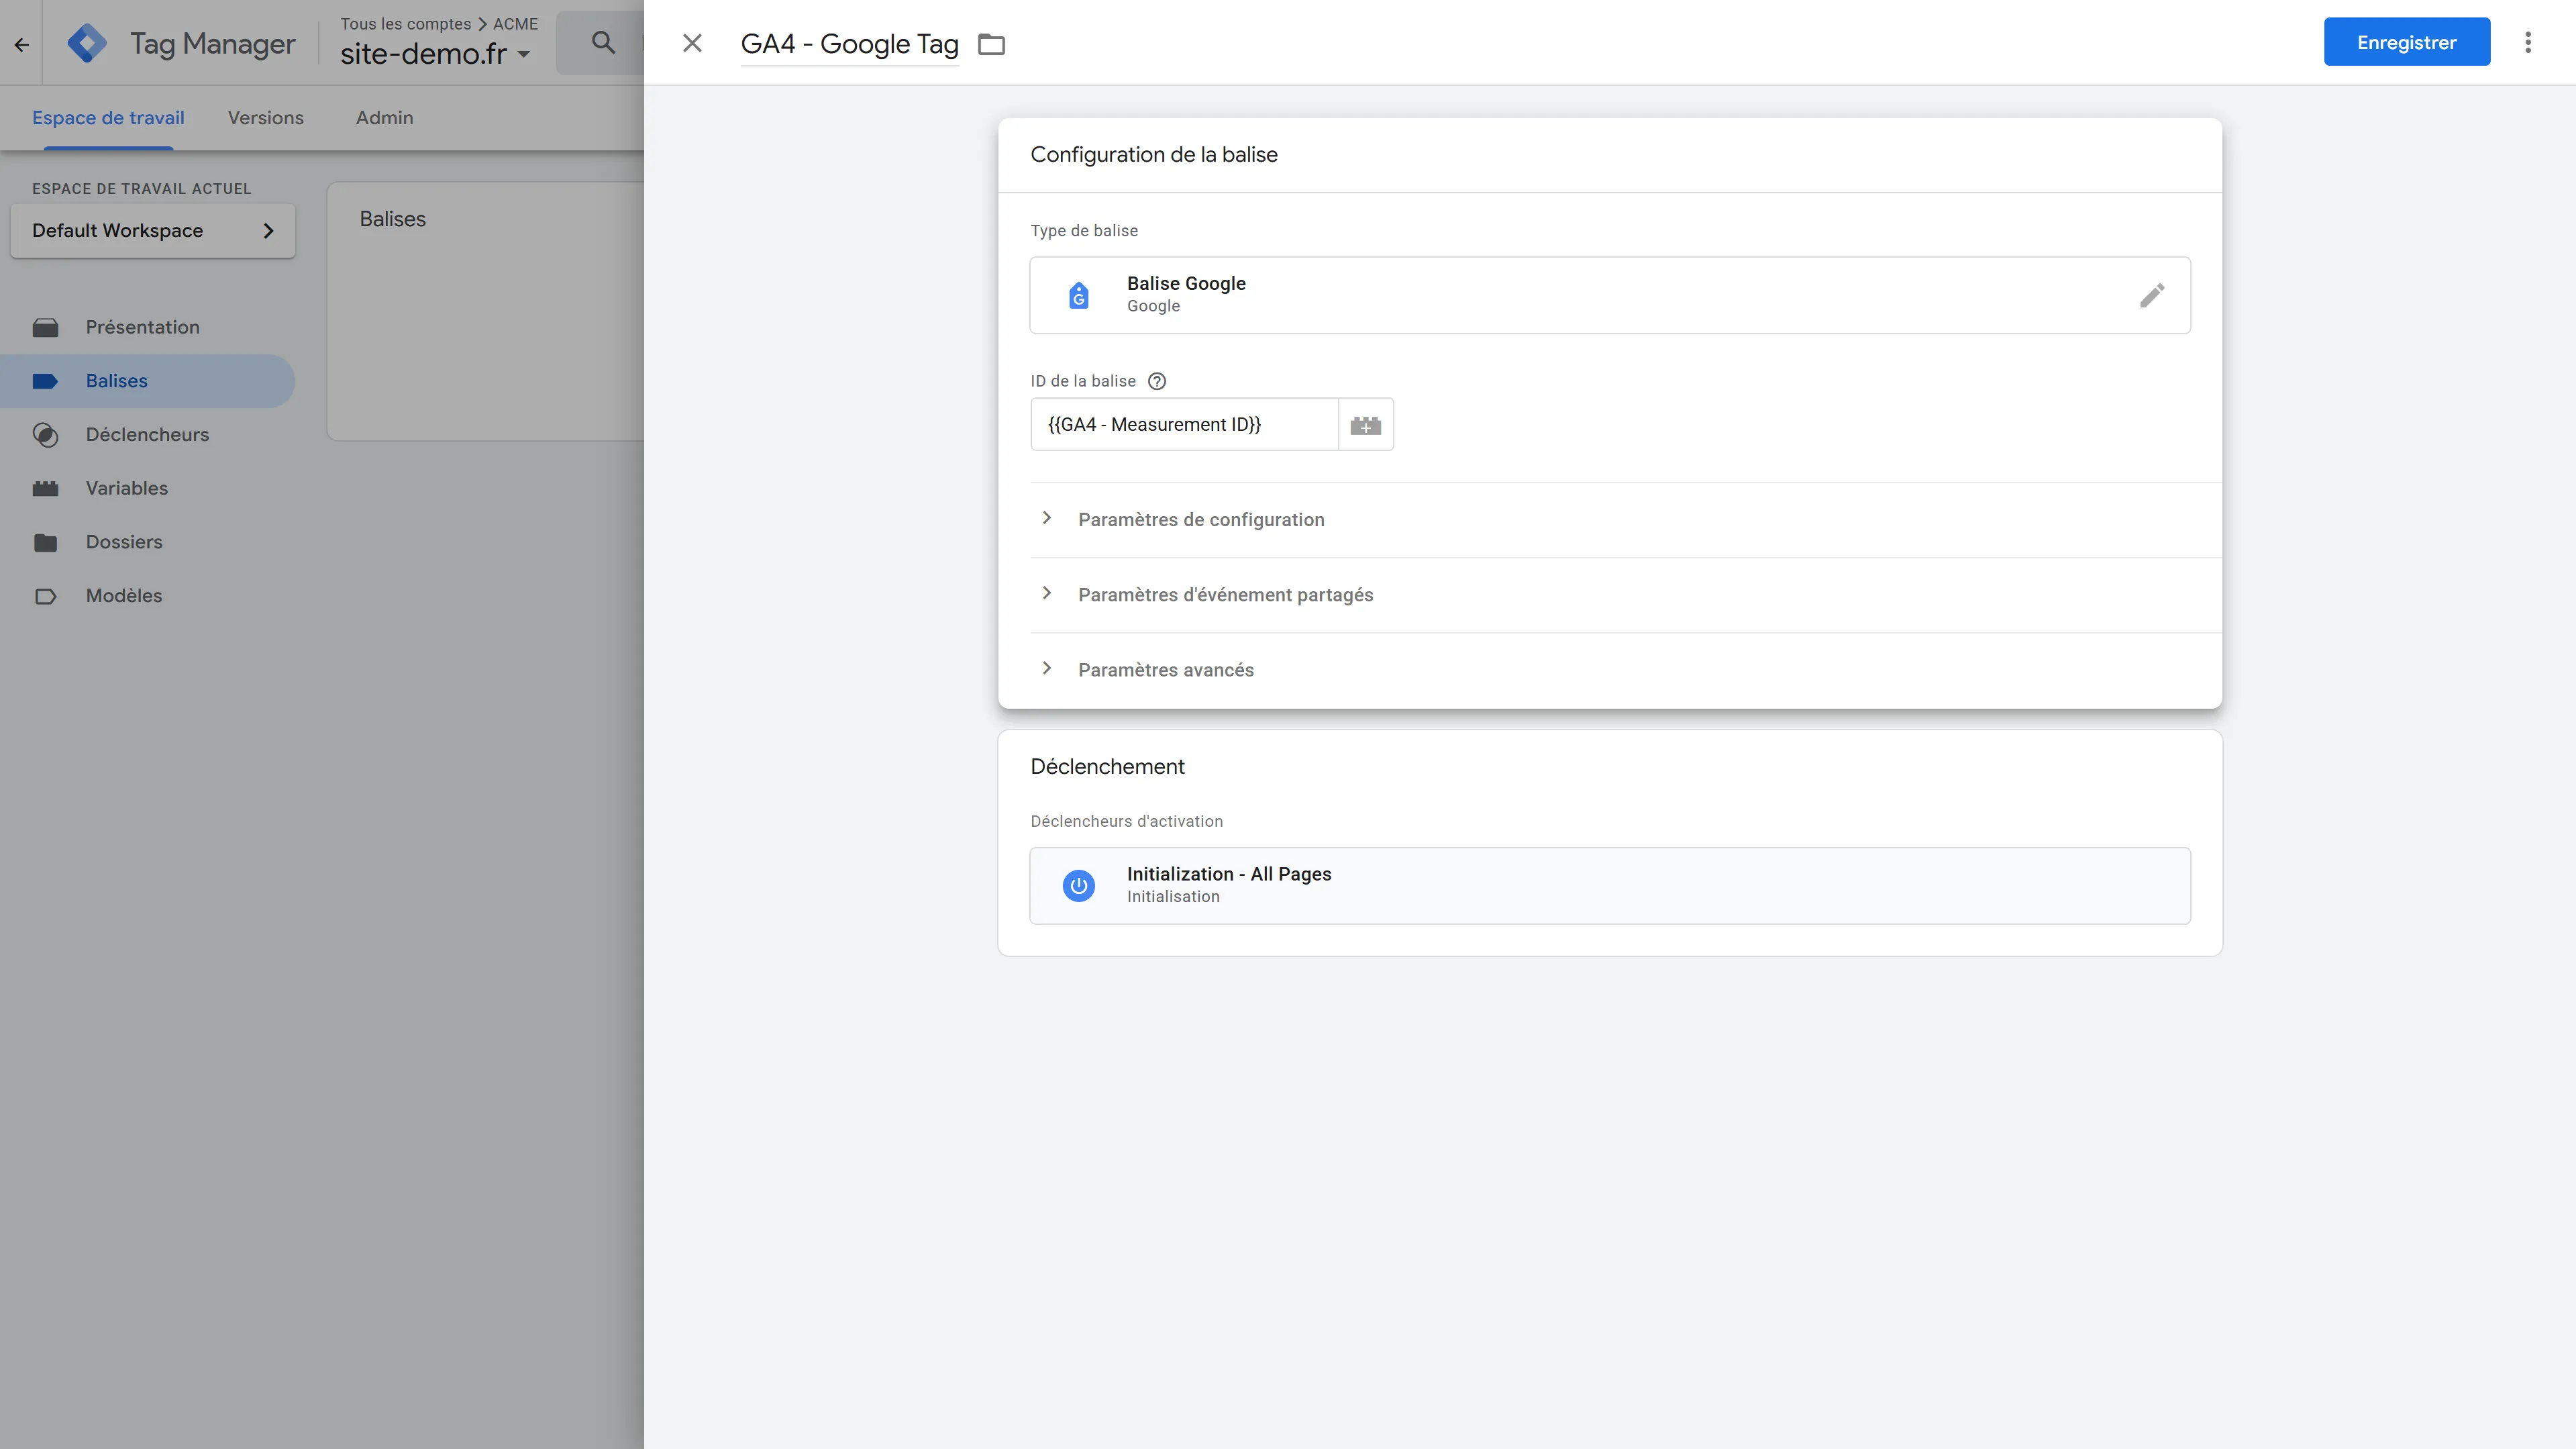Switch to Espace de travail tab
This screenshot has width=2576, height=1449.
(108, 118)
